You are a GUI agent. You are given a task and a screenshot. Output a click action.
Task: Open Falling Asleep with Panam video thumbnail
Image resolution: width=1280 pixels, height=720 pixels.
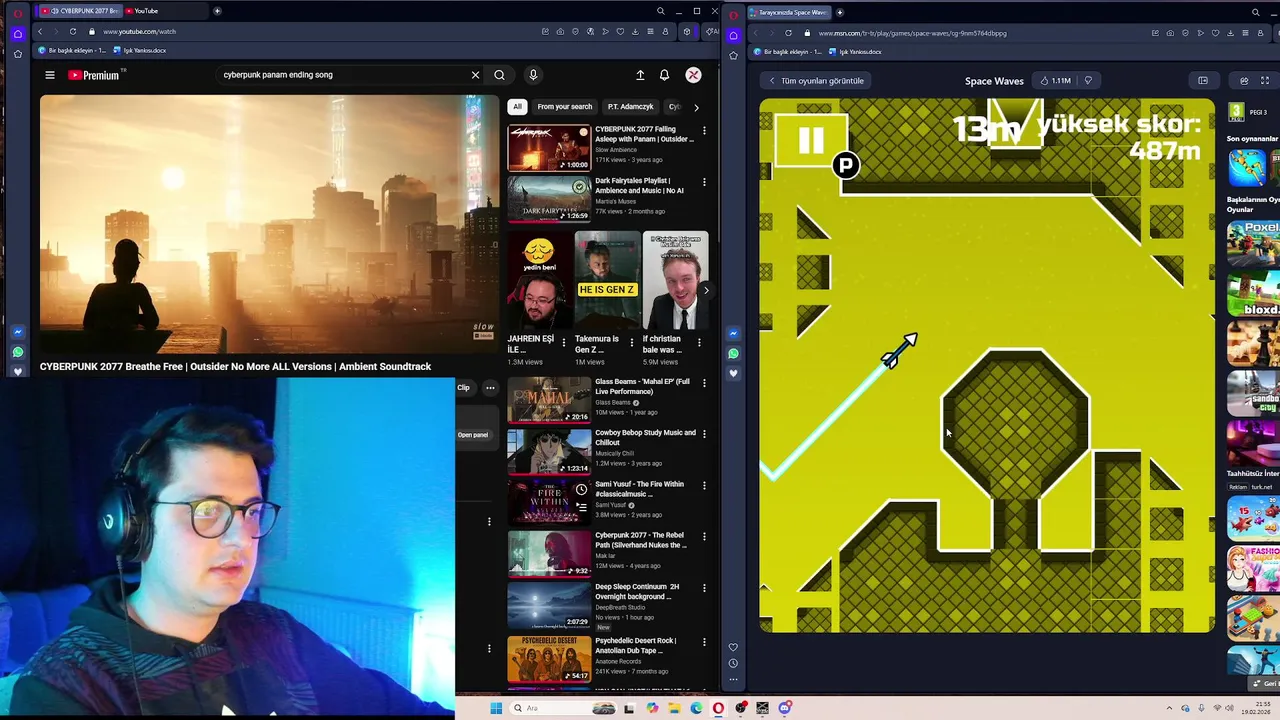click(x=549, y=148)
